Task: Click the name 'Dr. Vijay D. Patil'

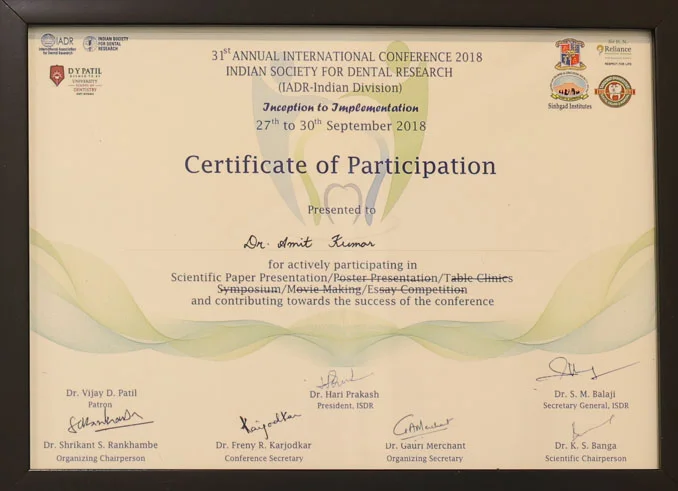Action: (x=101, y=393)
